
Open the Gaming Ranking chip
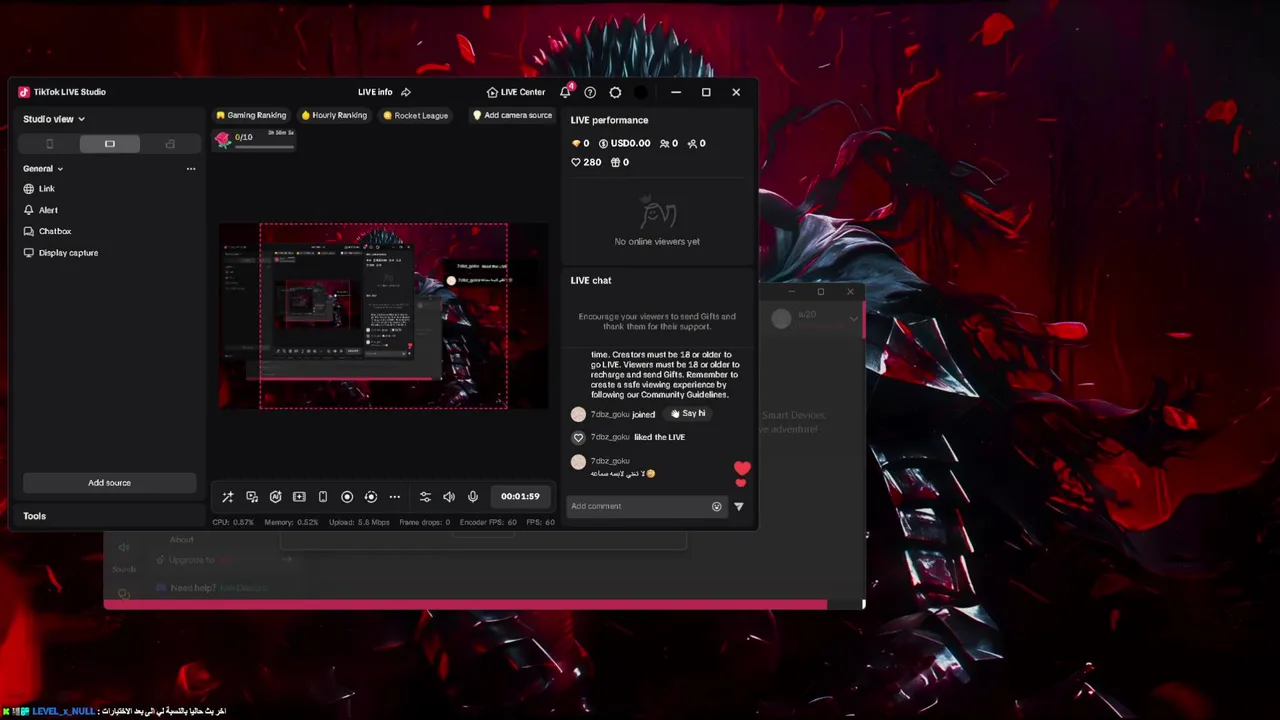click(251, 115)
